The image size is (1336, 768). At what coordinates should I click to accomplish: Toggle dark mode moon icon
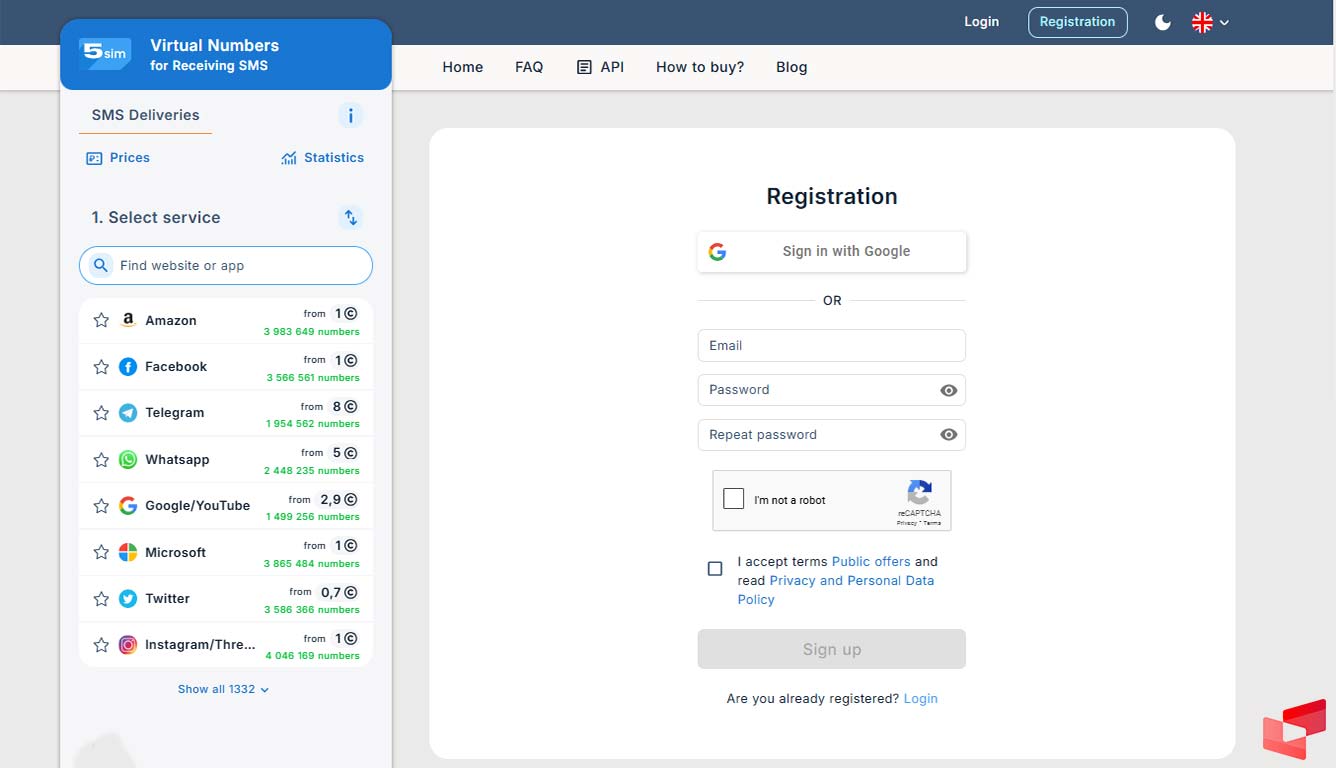pos(1162,22)
